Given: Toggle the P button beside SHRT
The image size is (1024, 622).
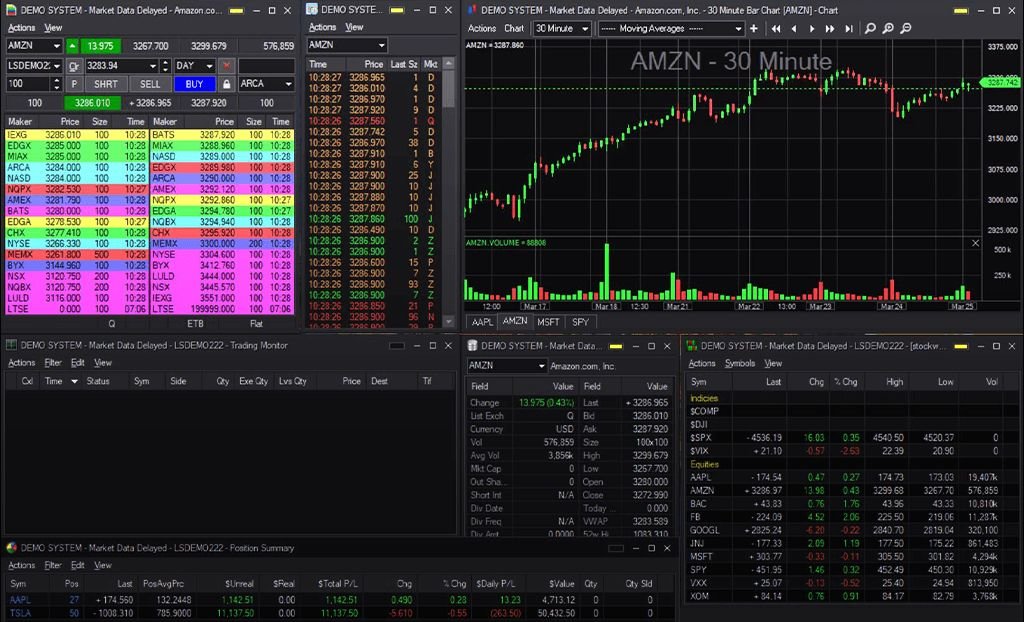Looking at the screenshot, I should pos(75,84).
